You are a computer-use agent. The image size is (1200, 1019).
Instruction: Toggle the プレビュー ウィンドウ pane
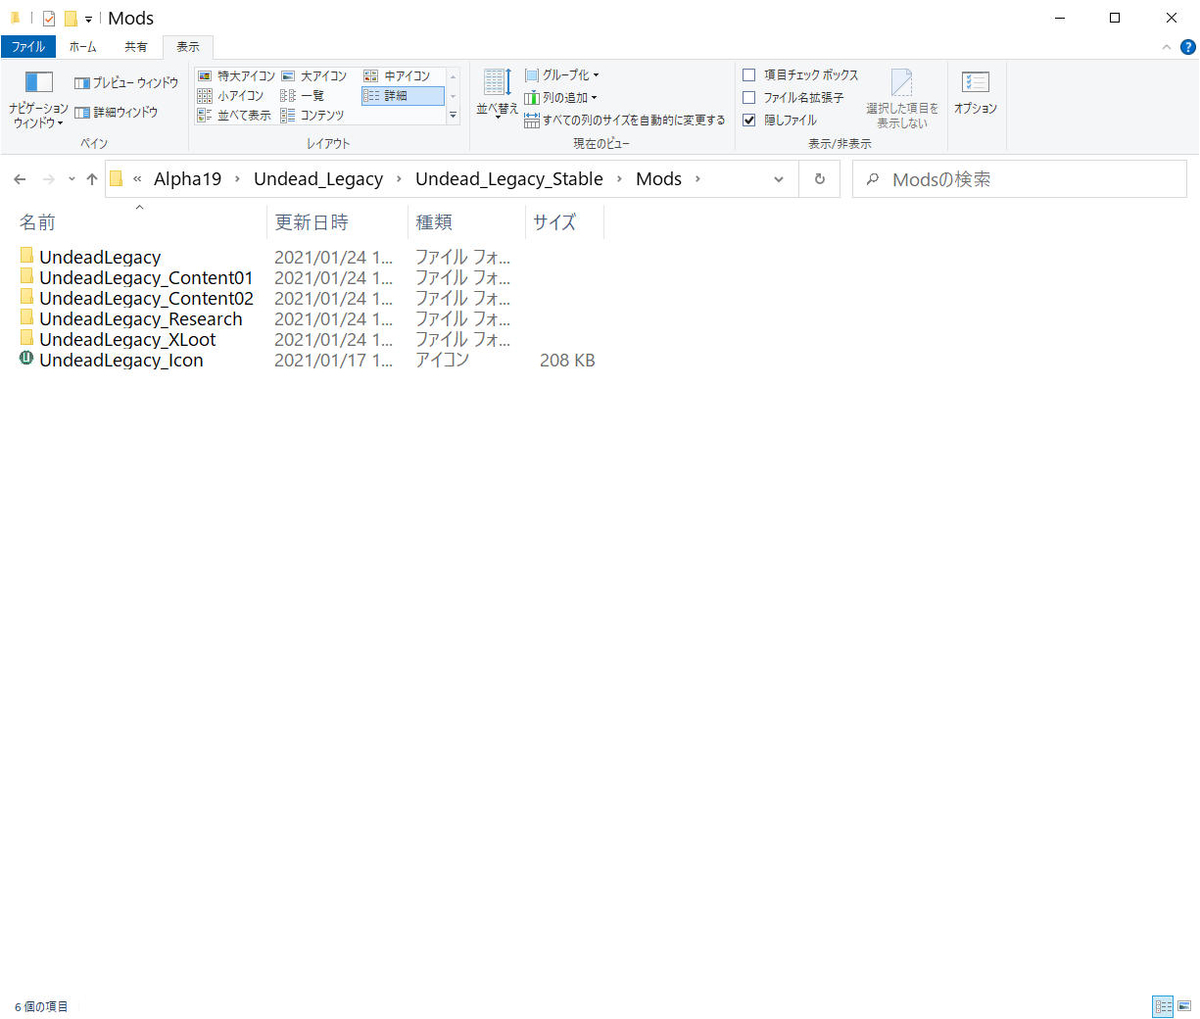[x=126, y=83]
